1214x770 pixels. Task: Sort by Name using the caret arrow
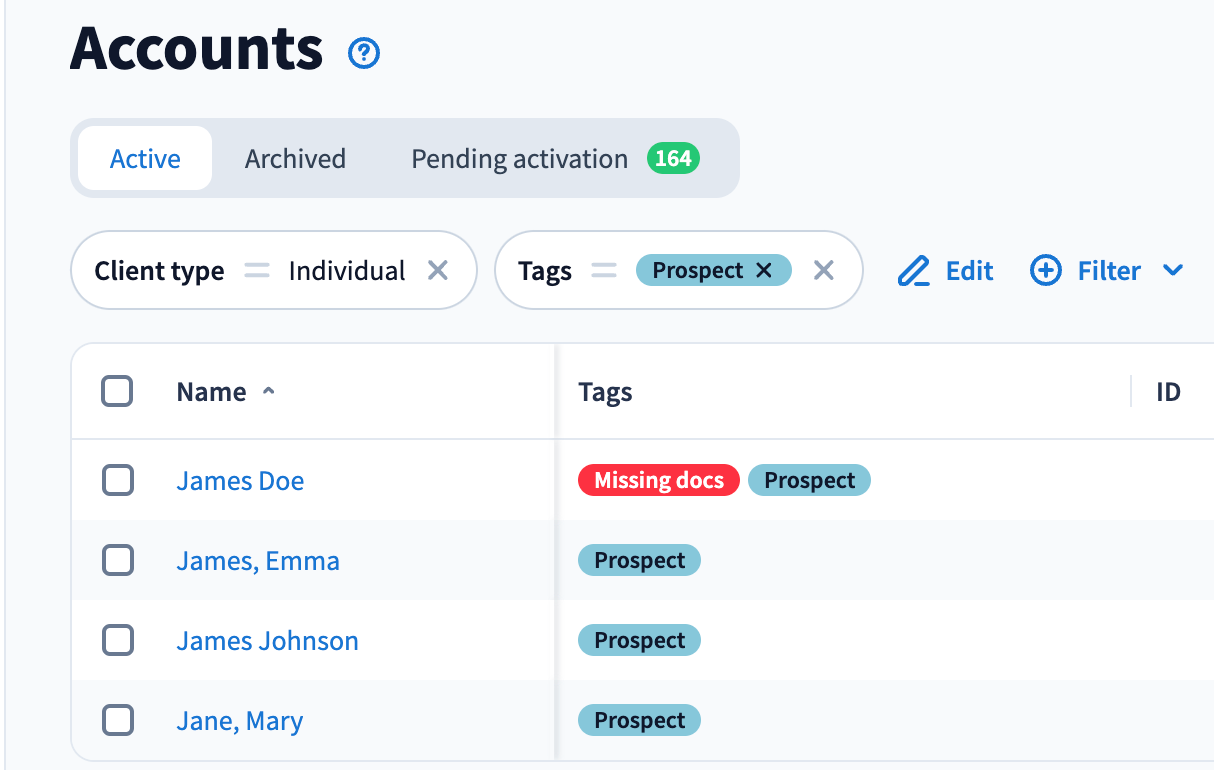(268, 392)
